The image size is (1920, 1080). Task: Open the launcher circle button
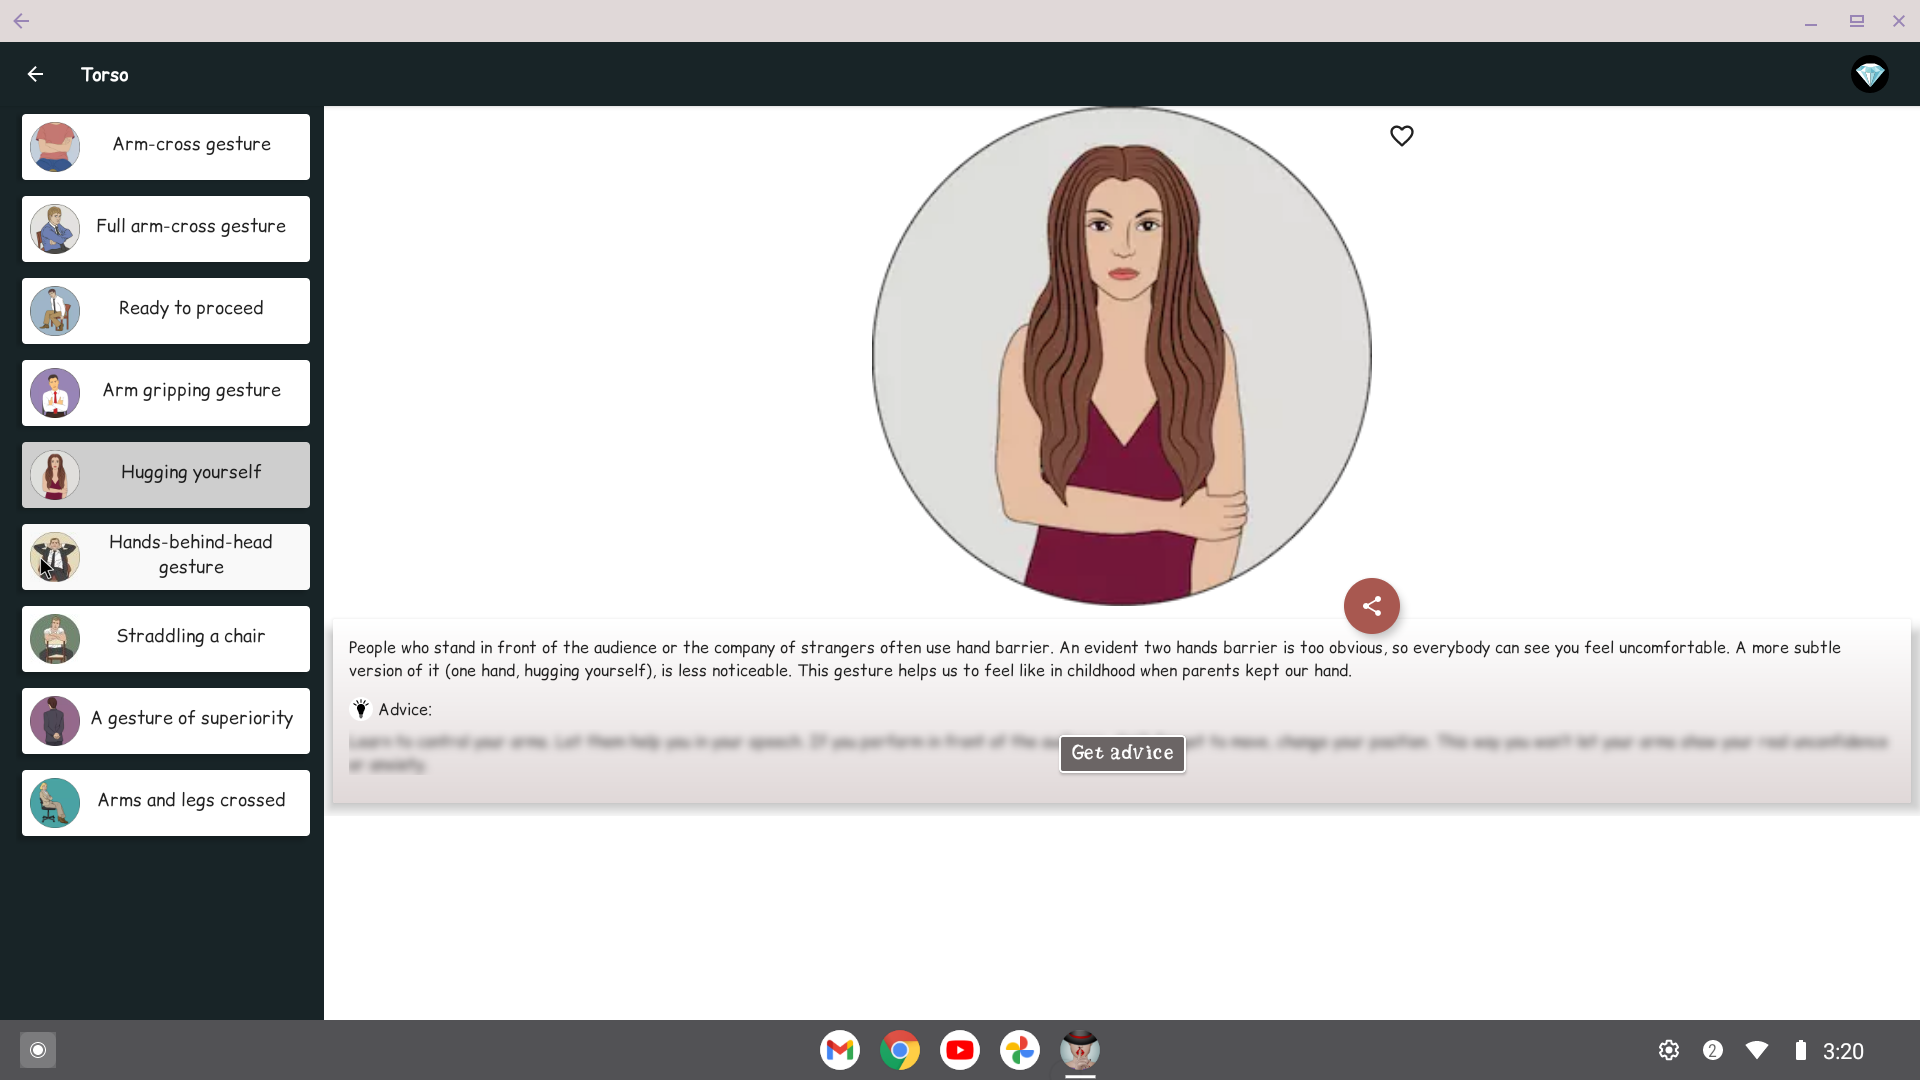[38, 1050]
